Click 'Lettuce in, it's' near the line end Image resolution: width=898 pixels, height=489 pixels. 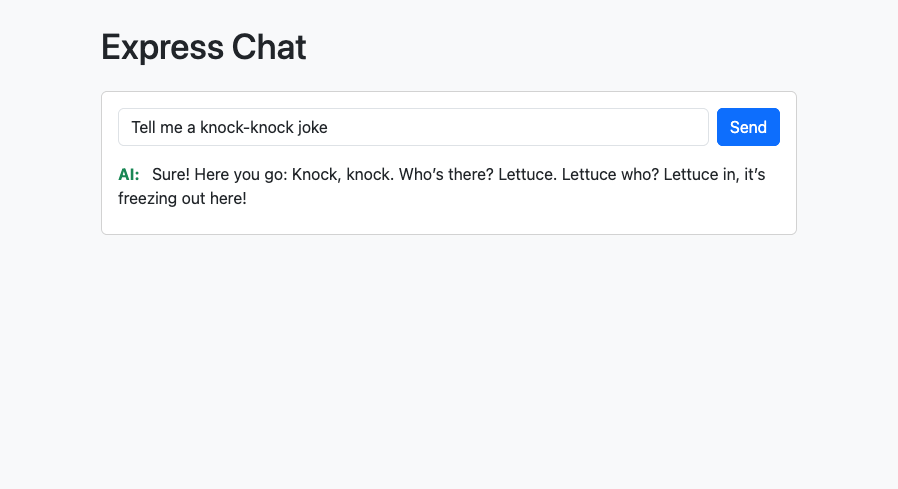tap(713, 175)
